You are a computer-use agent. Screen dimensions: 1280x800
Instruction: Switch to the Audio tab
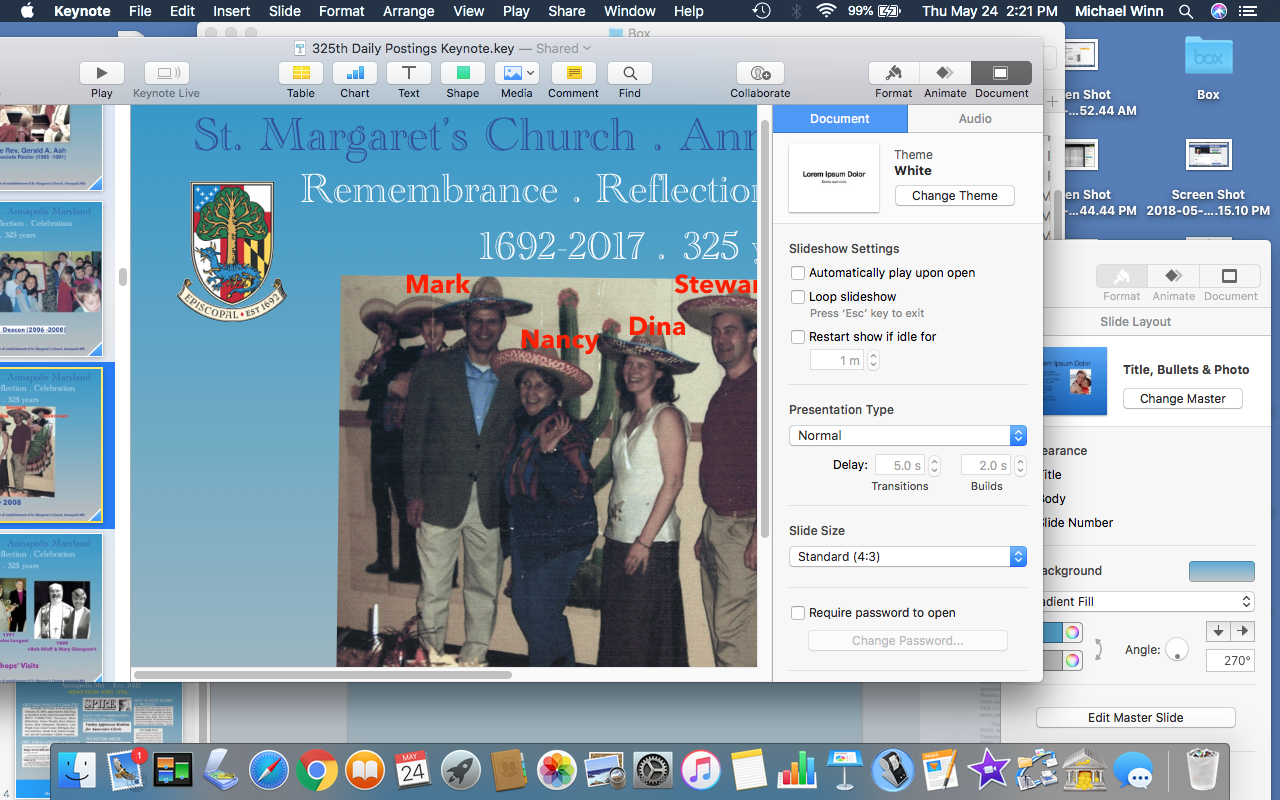click(975, 118)
